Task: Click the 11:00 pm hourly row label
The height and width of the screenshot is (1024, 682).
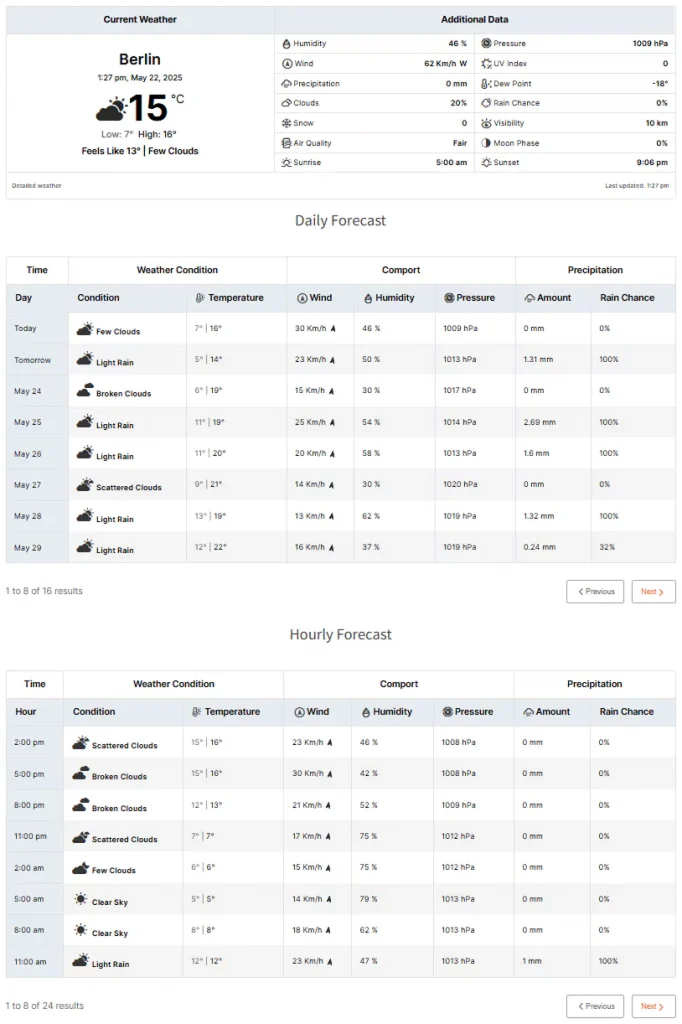Action: point(31,837)
